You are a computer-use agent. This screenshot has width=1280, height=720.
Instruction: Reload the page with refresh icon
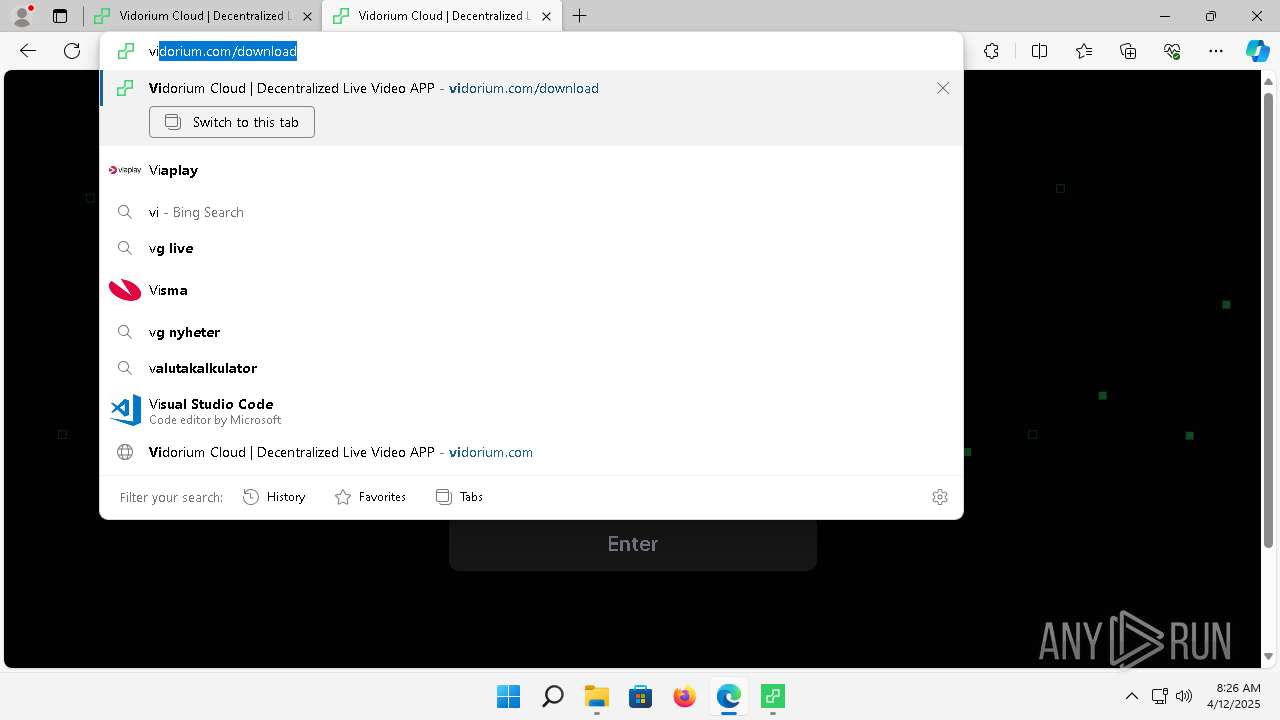[x=72, y=51]
